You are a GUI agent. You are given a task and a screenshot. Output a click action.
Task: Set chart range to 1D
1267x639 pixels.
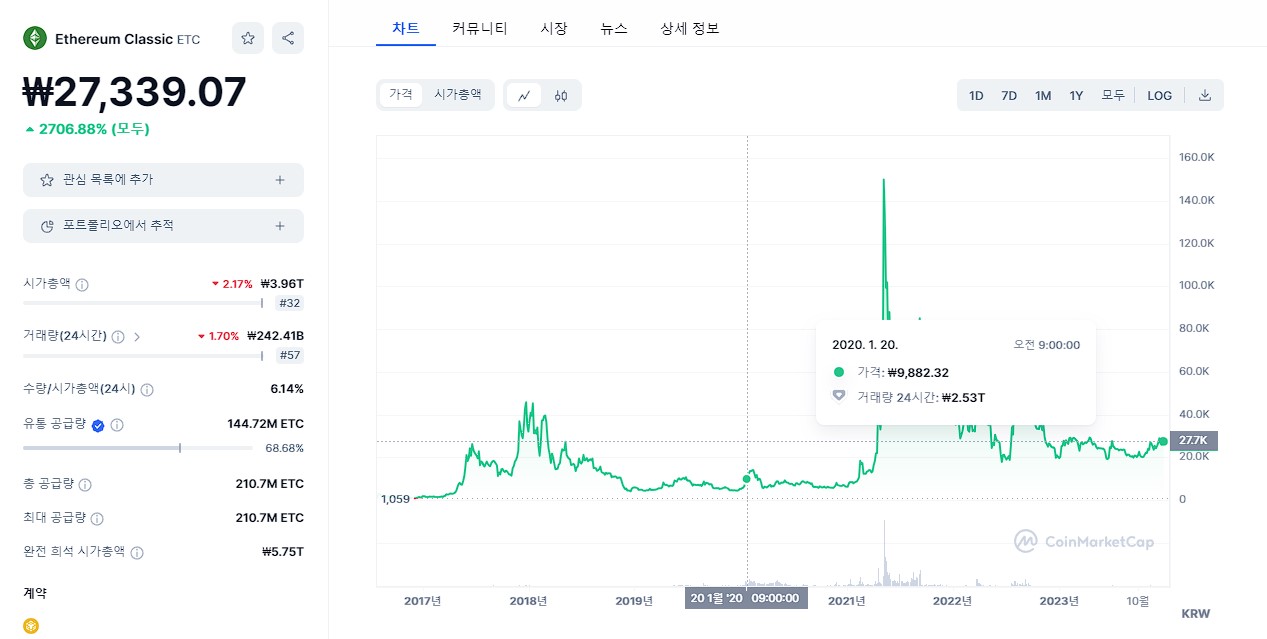click(976, 95)
